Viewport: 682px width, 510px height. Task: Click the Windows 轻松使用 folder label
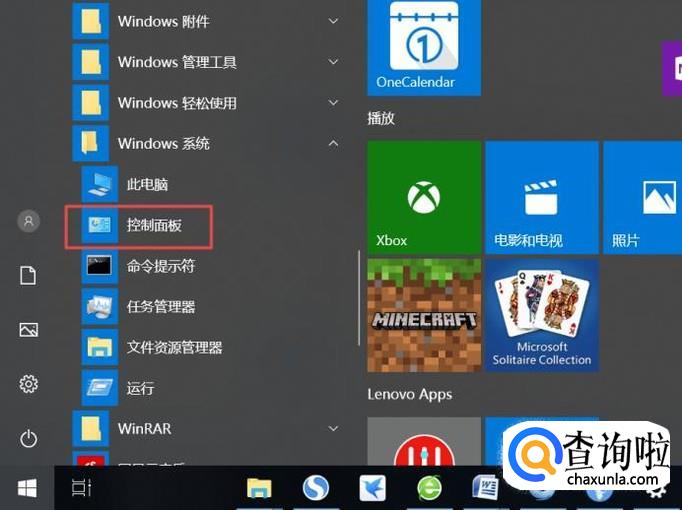177,103
